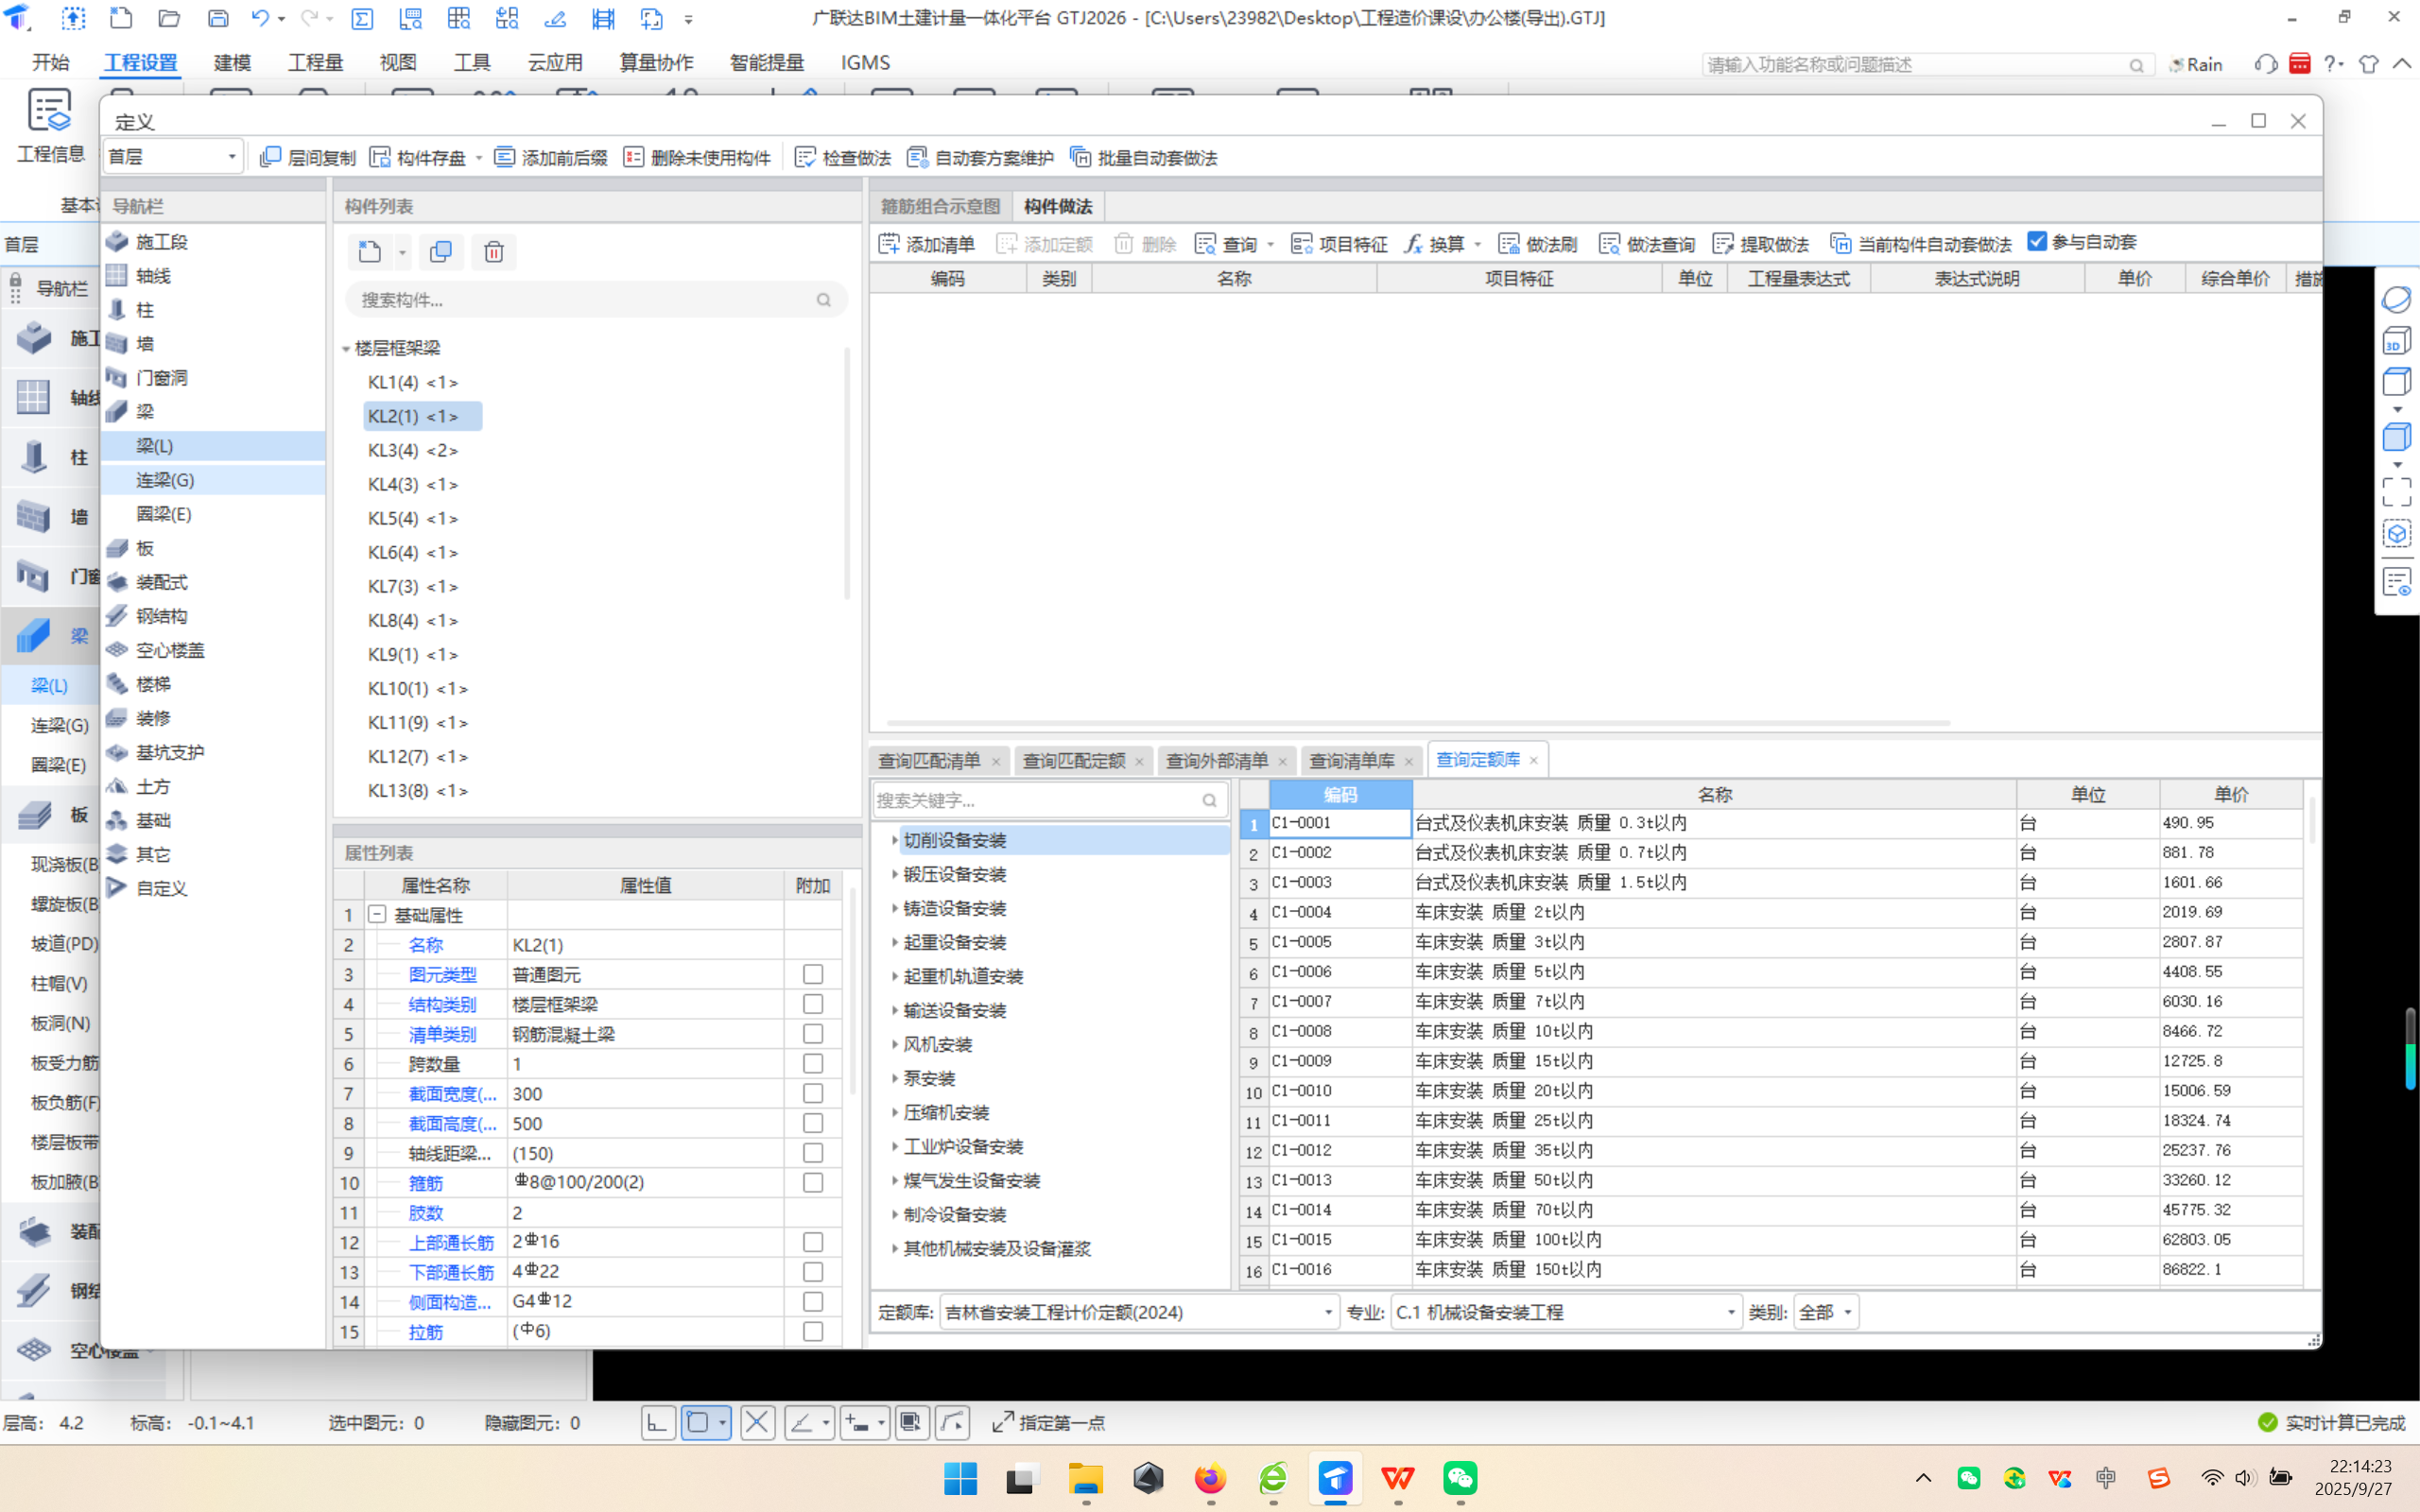Uncheck the 参与自动套 checkbox
Image resolution: width=2420 pixels, height=1512 pixels.
tap(2037, 242)
